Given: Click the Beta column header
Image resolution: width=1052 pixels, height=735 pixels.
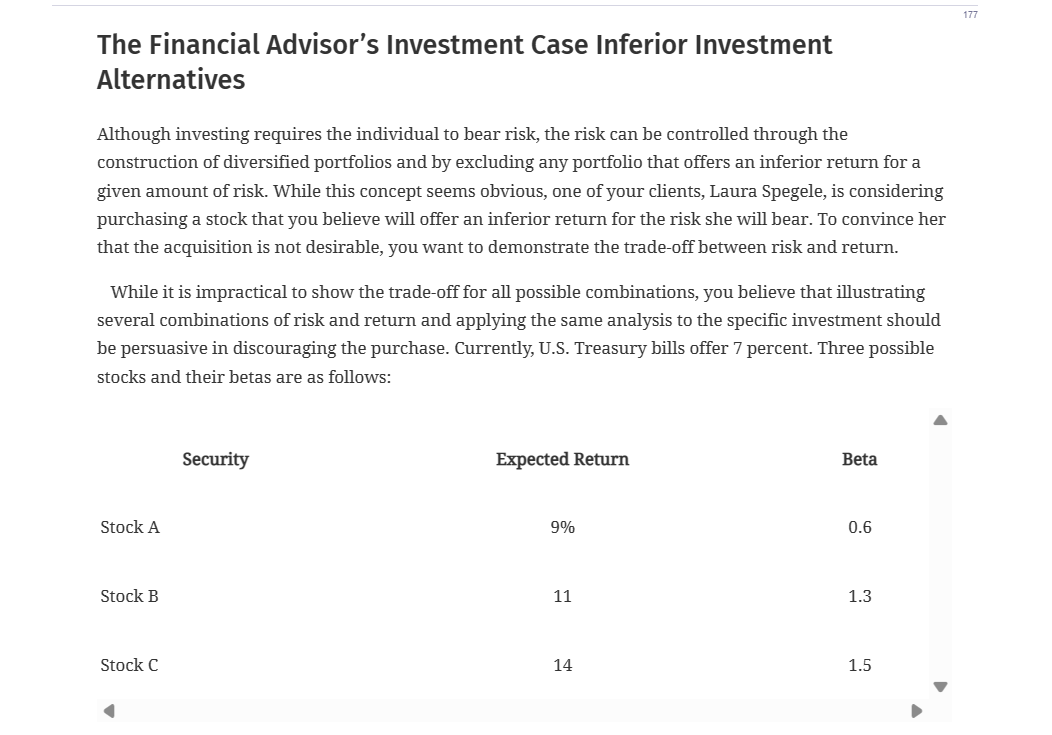Looking at the screenshot, I should point(859,459).
